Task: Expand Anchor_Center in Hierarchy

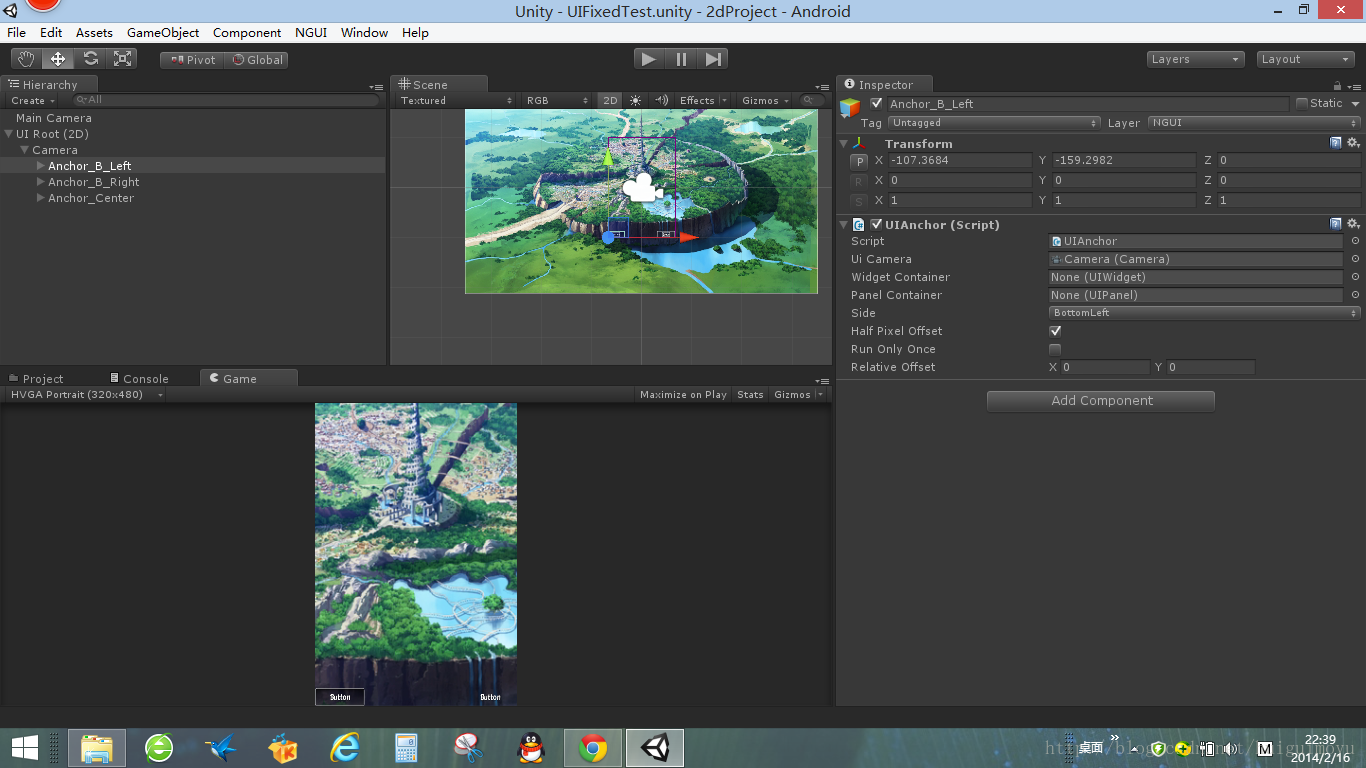Action: [x=41, y=198]
